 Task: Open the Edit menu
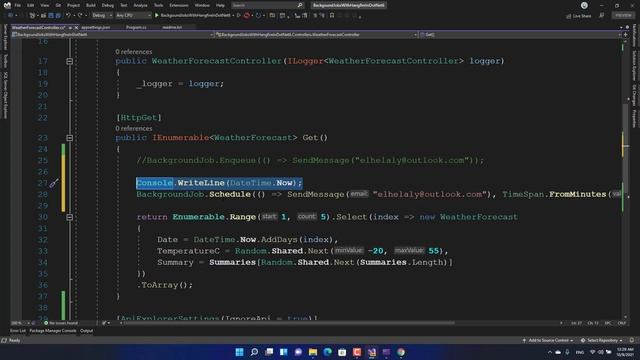[31, 5]
